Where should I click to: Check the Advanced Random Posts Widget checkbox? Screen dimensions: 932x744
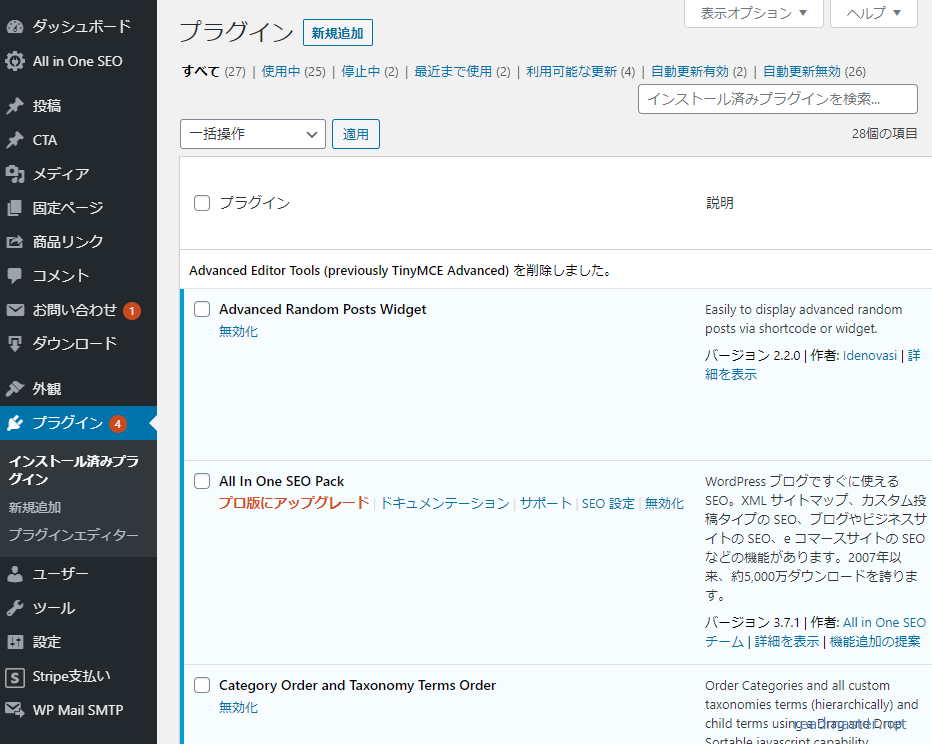pos(202,310)
